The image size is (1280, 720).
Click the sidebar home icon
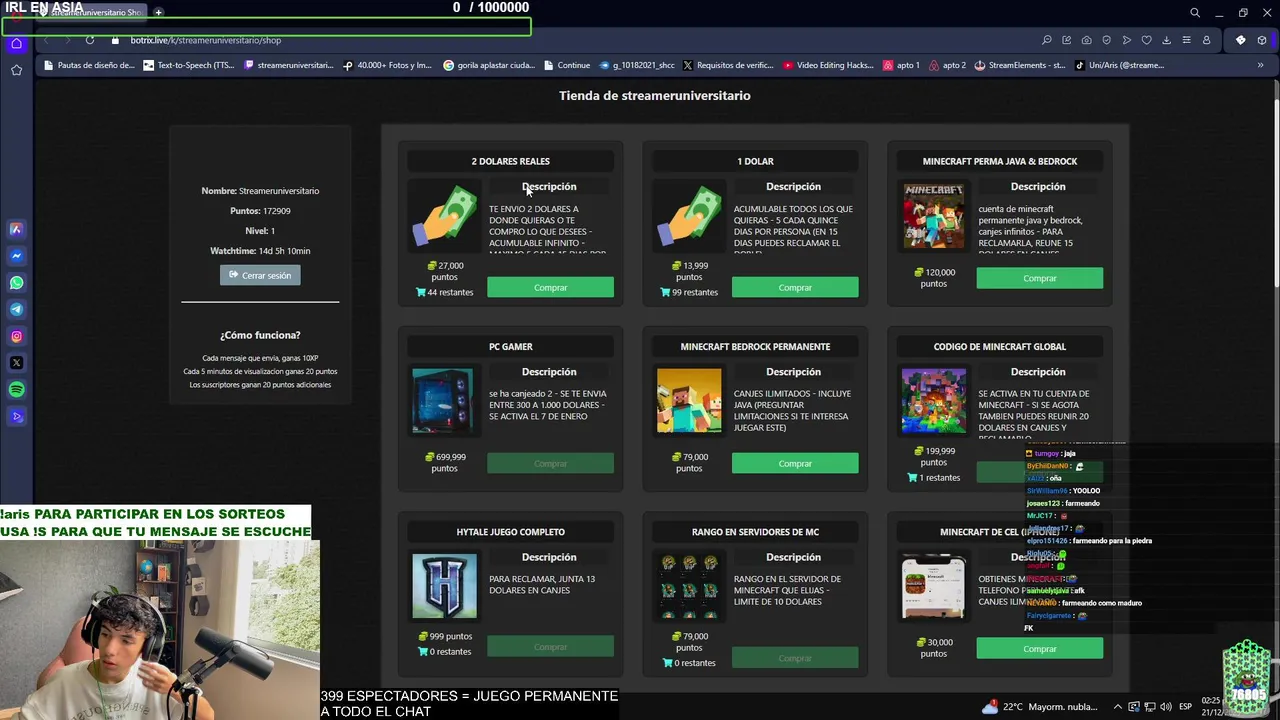click(16, 43)
